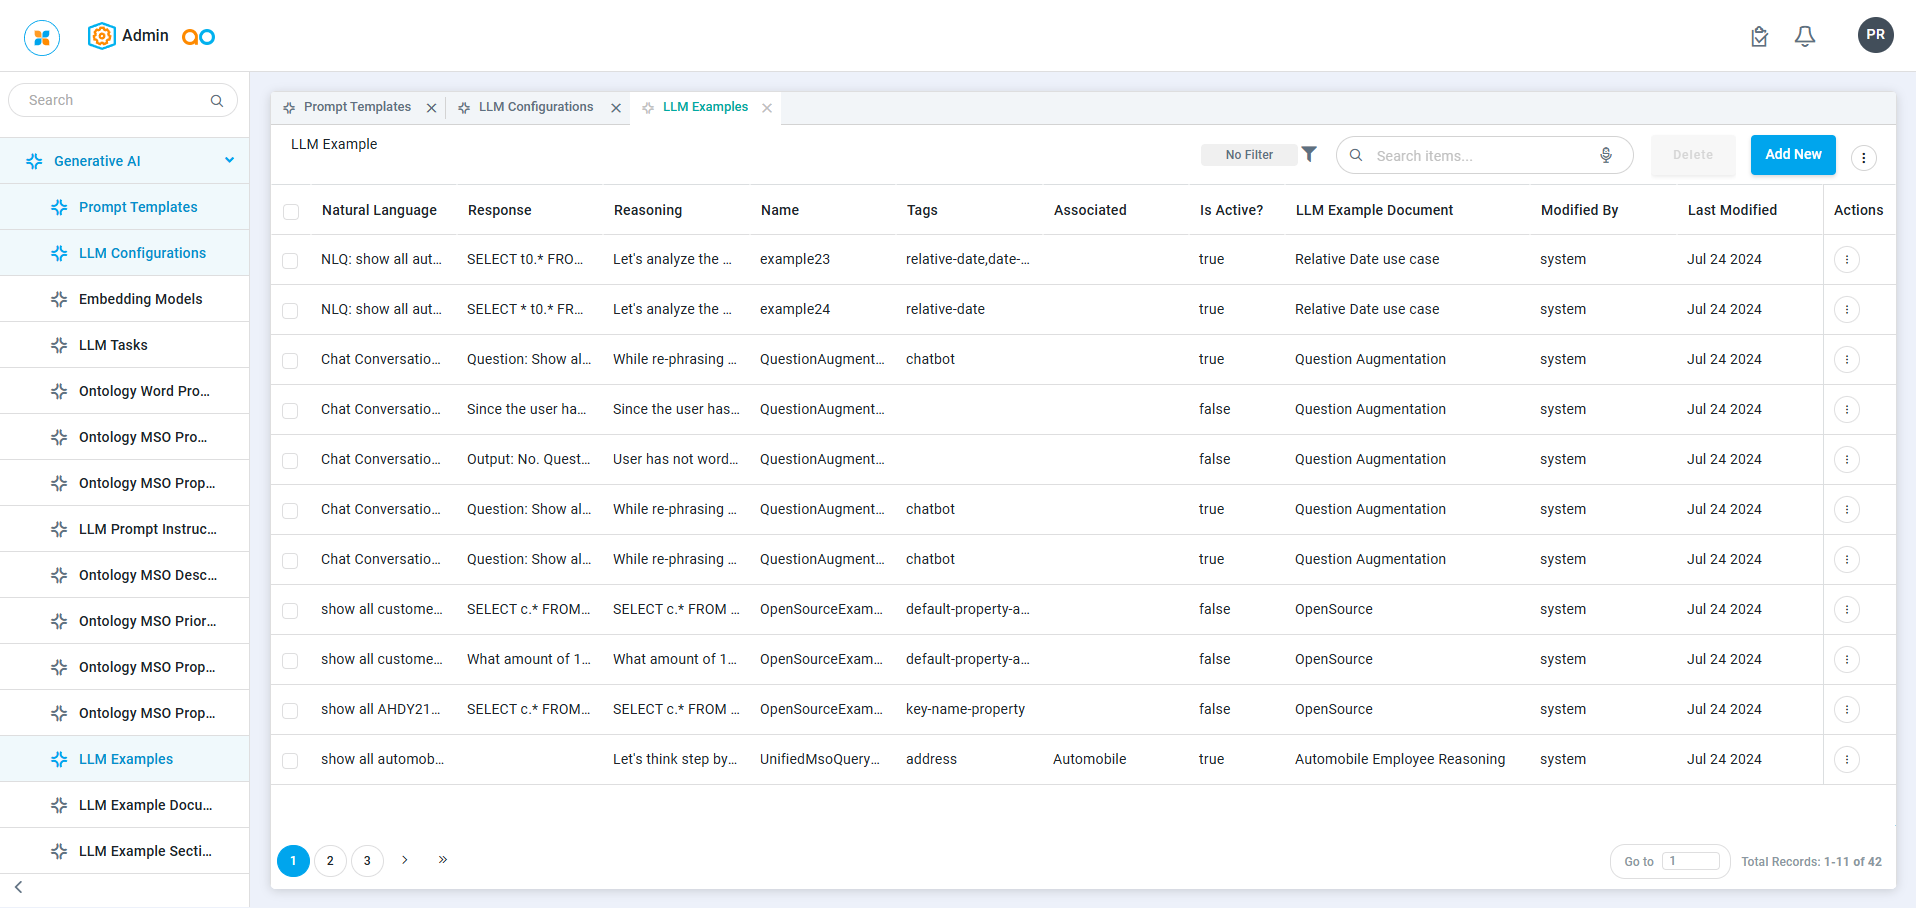Select the checkbox for the Automobile row

click(291, 760)
